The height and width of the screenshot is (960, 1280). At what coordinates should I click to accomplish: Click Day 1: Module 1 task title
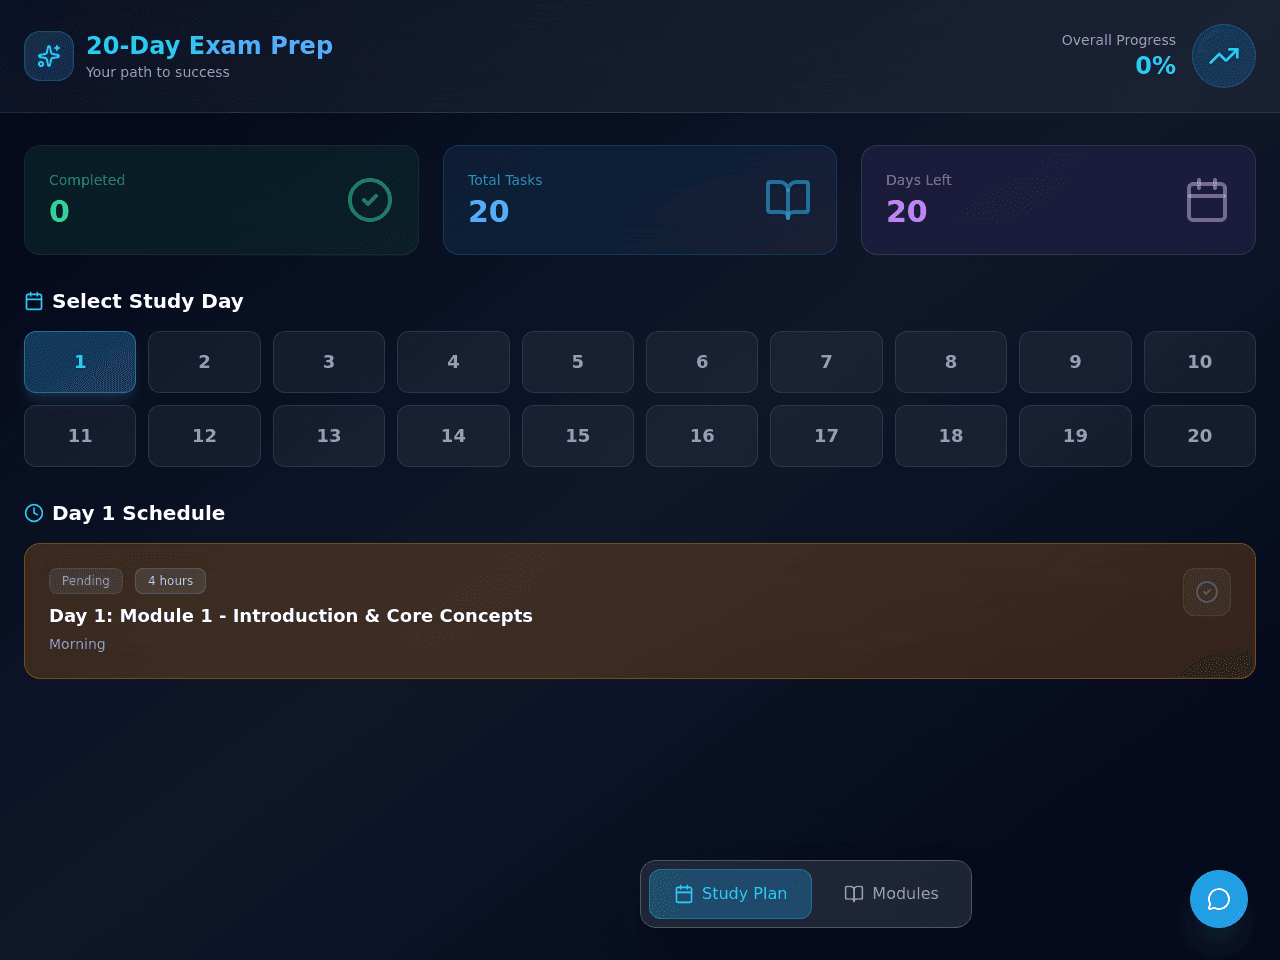click(291, 616)
